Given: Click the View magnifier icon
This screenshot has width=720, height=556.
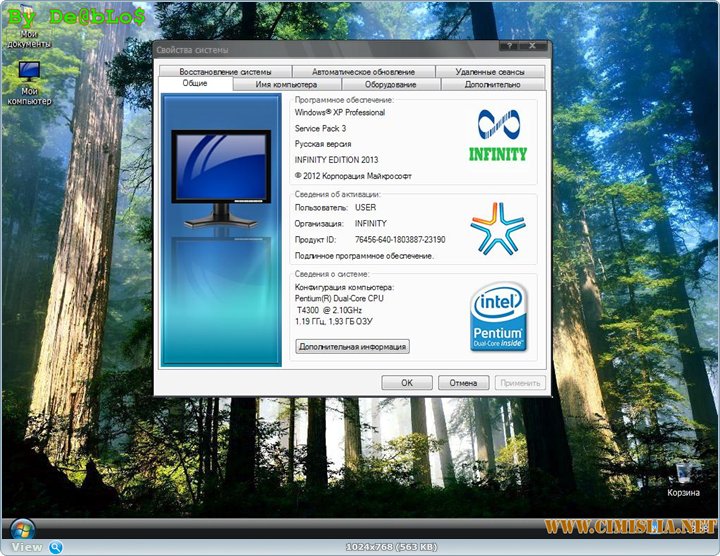Looking at the screenshot, I should [x=56, y=547].
